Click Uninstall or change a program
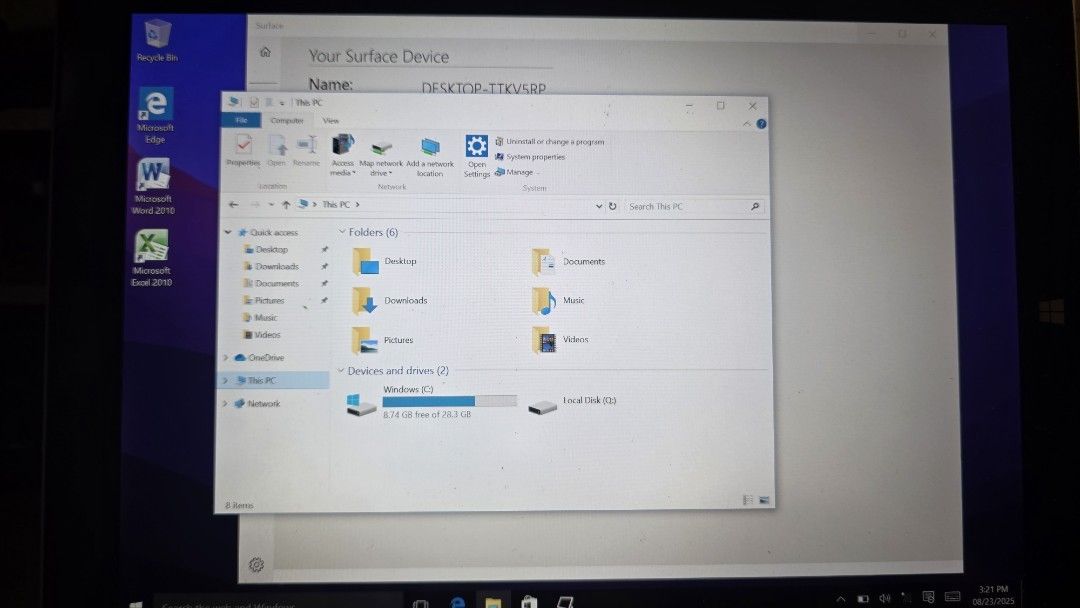This screenshot has height=608, width=1080. click(550, 141)
